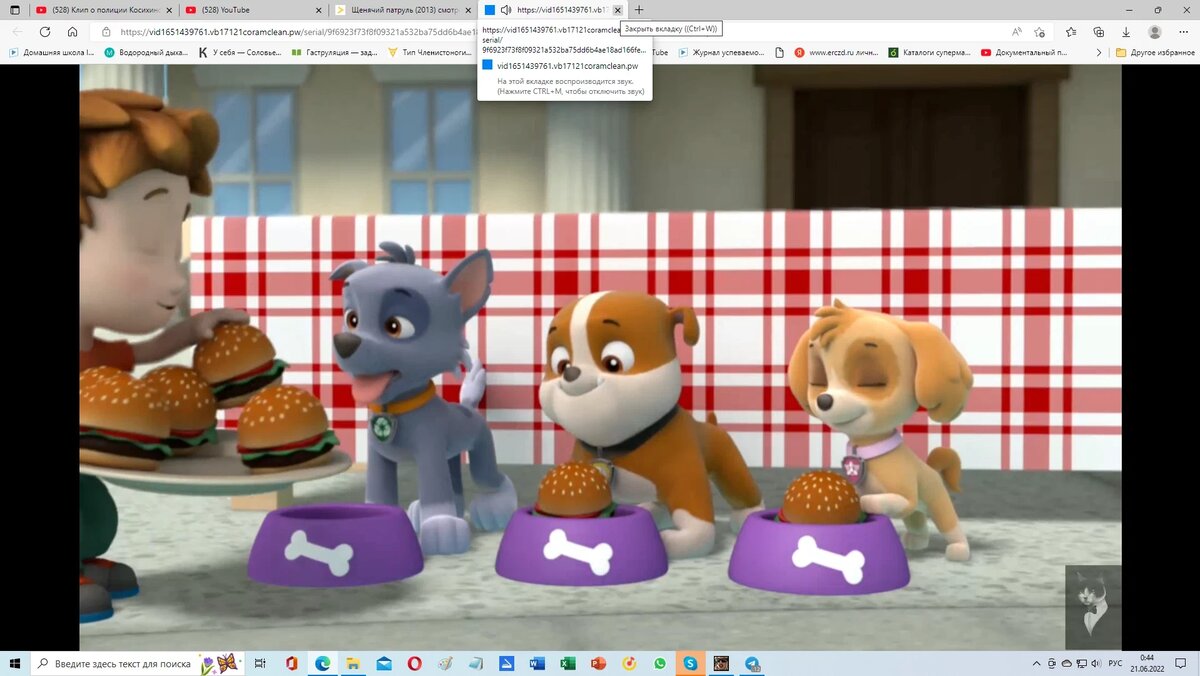The width and height of the screenshot is (1200, 676).
Task: Open the tab actions menu icon
Action: click(x=14, y=10)
